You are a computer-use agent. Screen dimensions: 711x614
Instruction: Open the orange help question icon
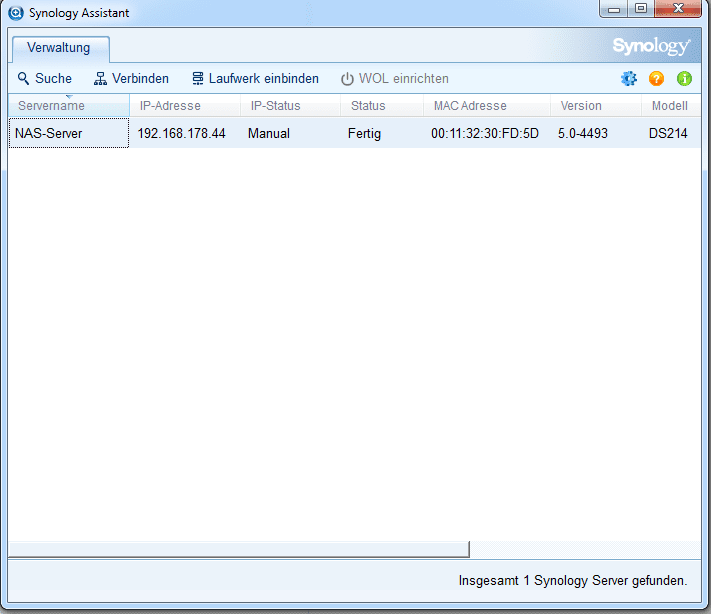656,78
